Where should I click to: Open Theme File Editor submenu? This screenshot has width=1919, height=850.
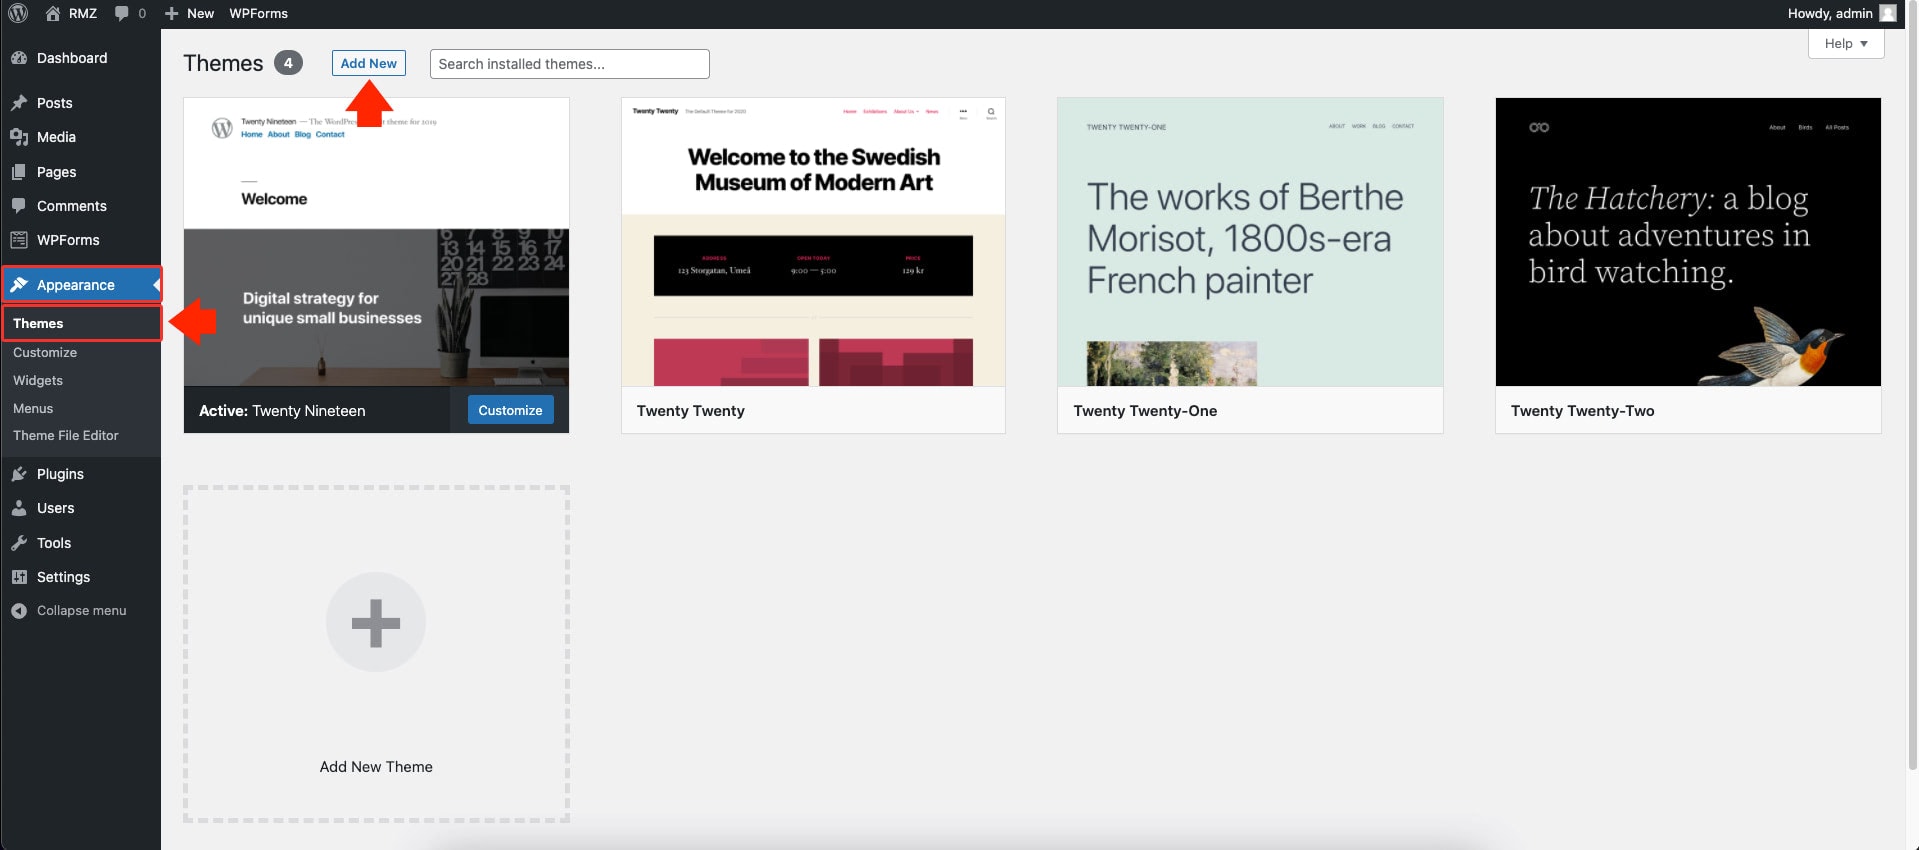pyautogui.click(x=65, y=435)
